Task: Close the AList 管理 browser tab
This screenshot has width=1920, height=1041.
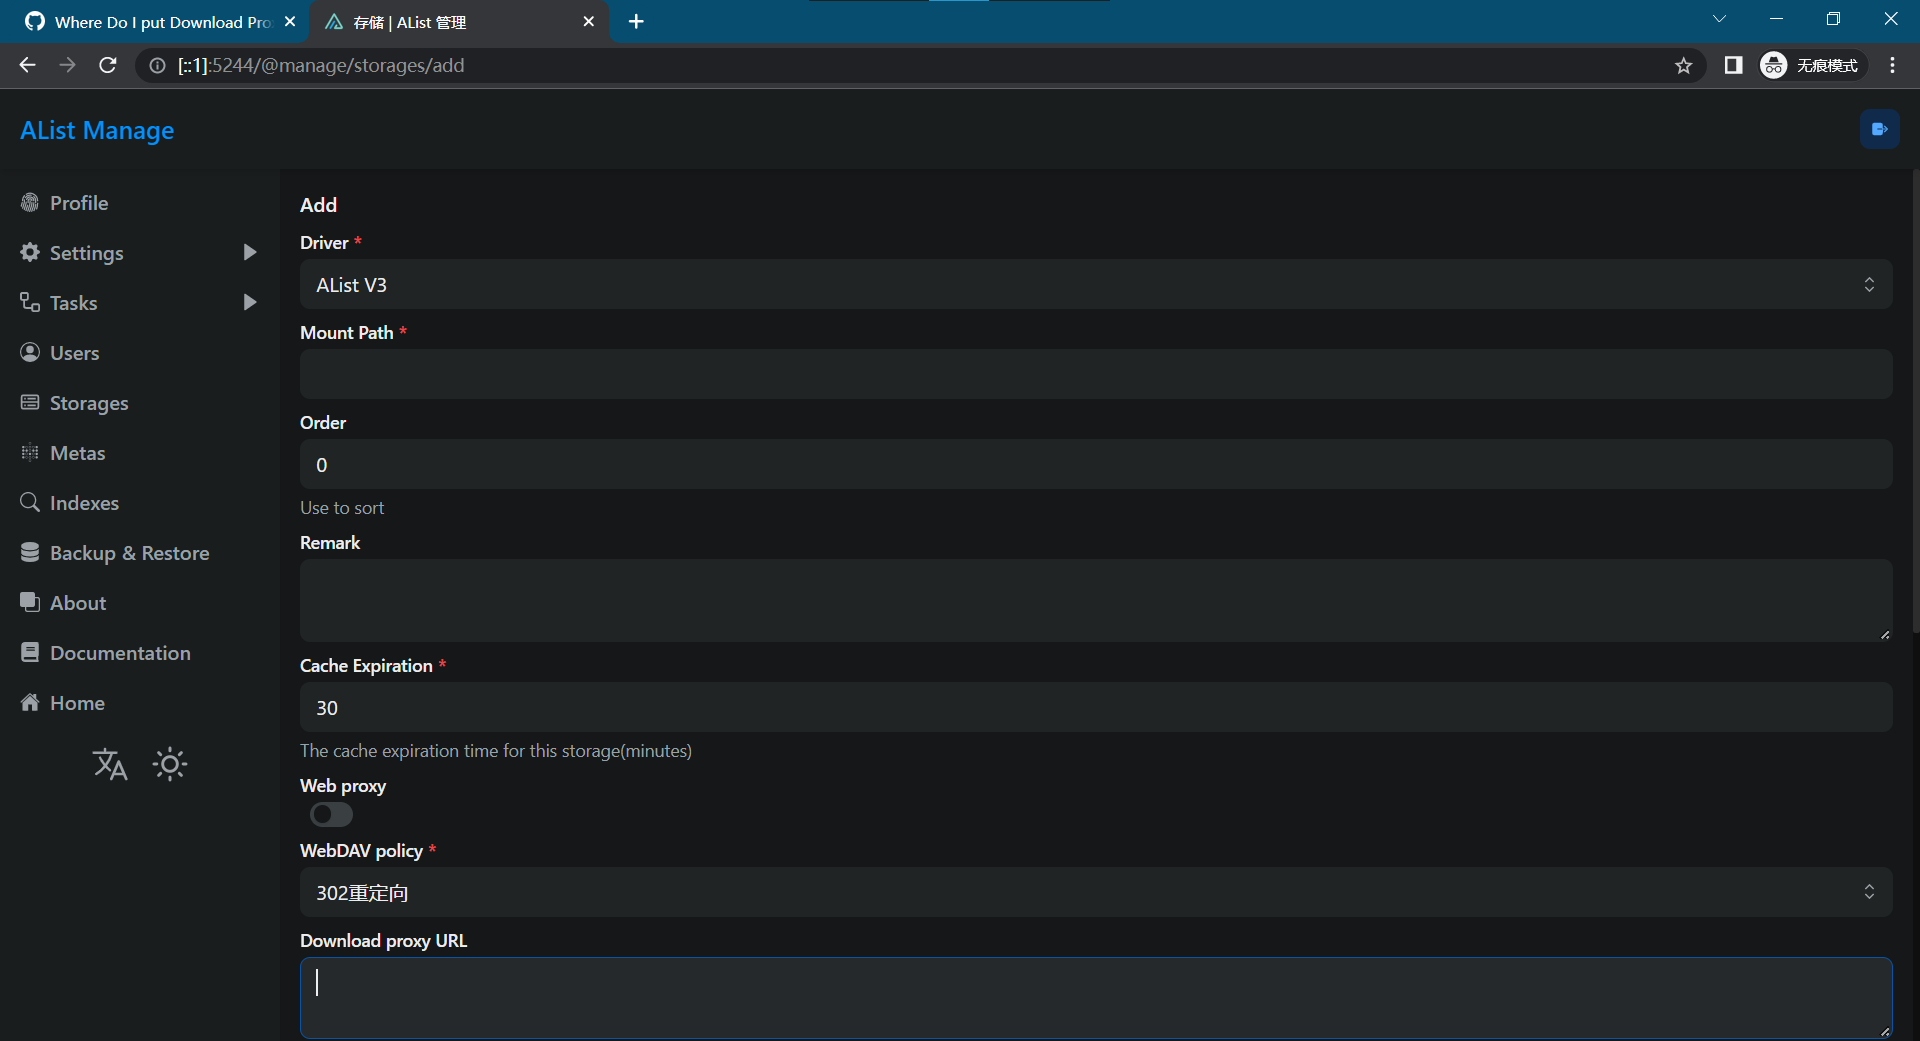Action: 588,22
